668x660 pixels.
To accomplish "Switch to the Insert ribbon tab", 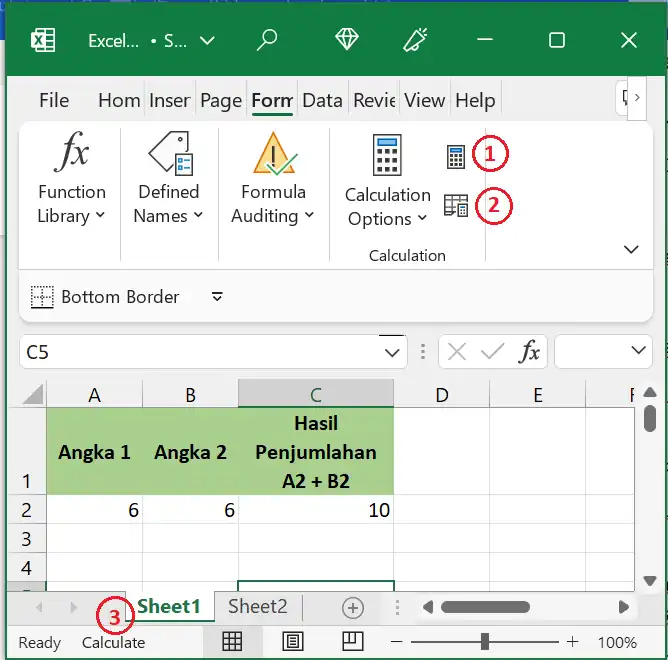I will pyautogui.click(x=170, y=101).
